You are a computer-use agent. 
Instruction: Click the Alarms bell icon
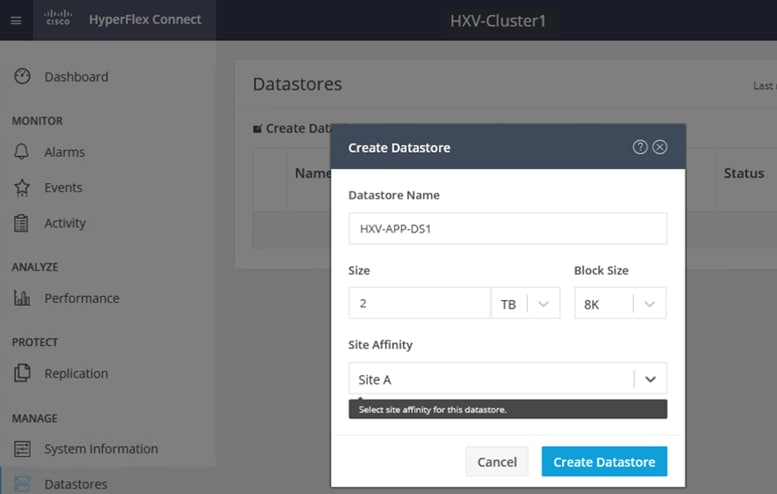click(x=22, y=152)
